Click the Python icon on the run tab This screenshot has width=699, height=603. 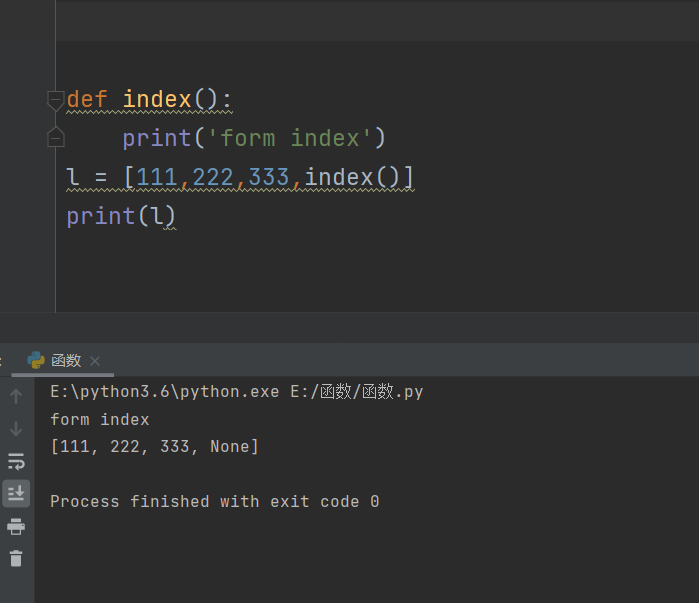pyautogui.click(x=36, y=360)
